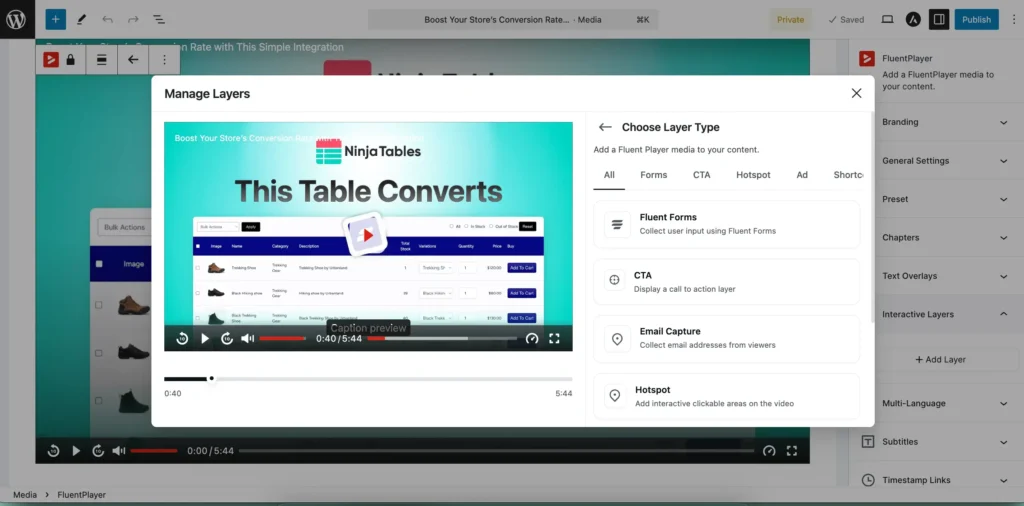Click the Email Capture pin icon
Viewport: 1024px width, 506px height.
[617, 339]
